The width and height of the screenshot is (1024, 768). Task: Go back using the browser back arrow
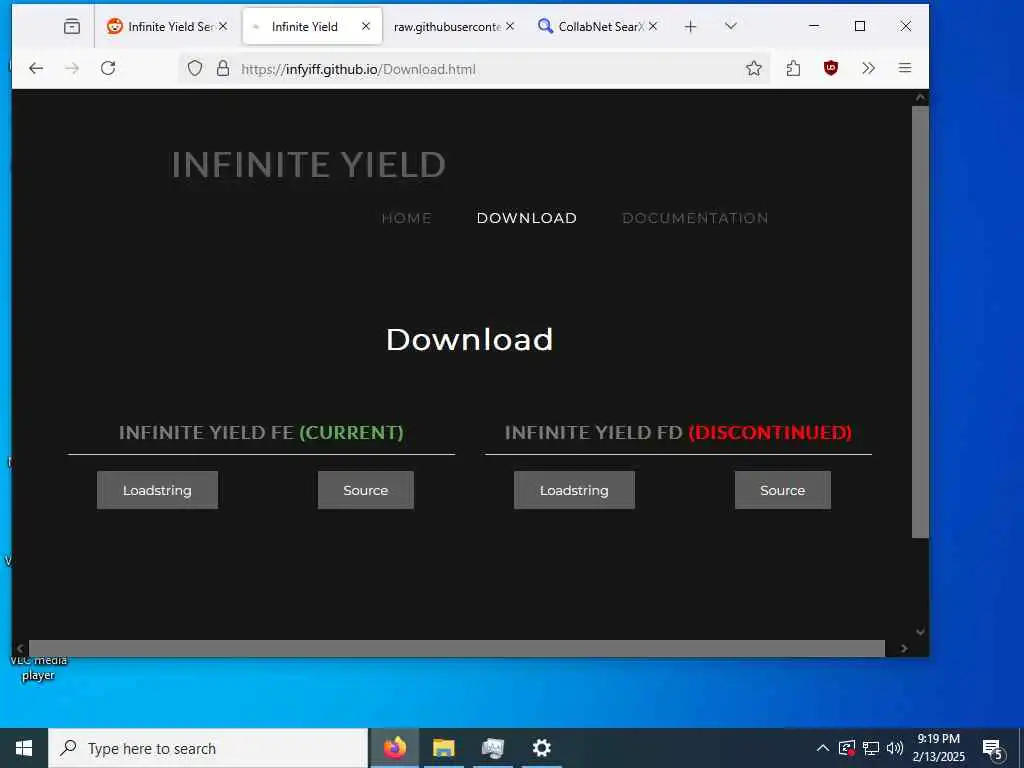36,68
